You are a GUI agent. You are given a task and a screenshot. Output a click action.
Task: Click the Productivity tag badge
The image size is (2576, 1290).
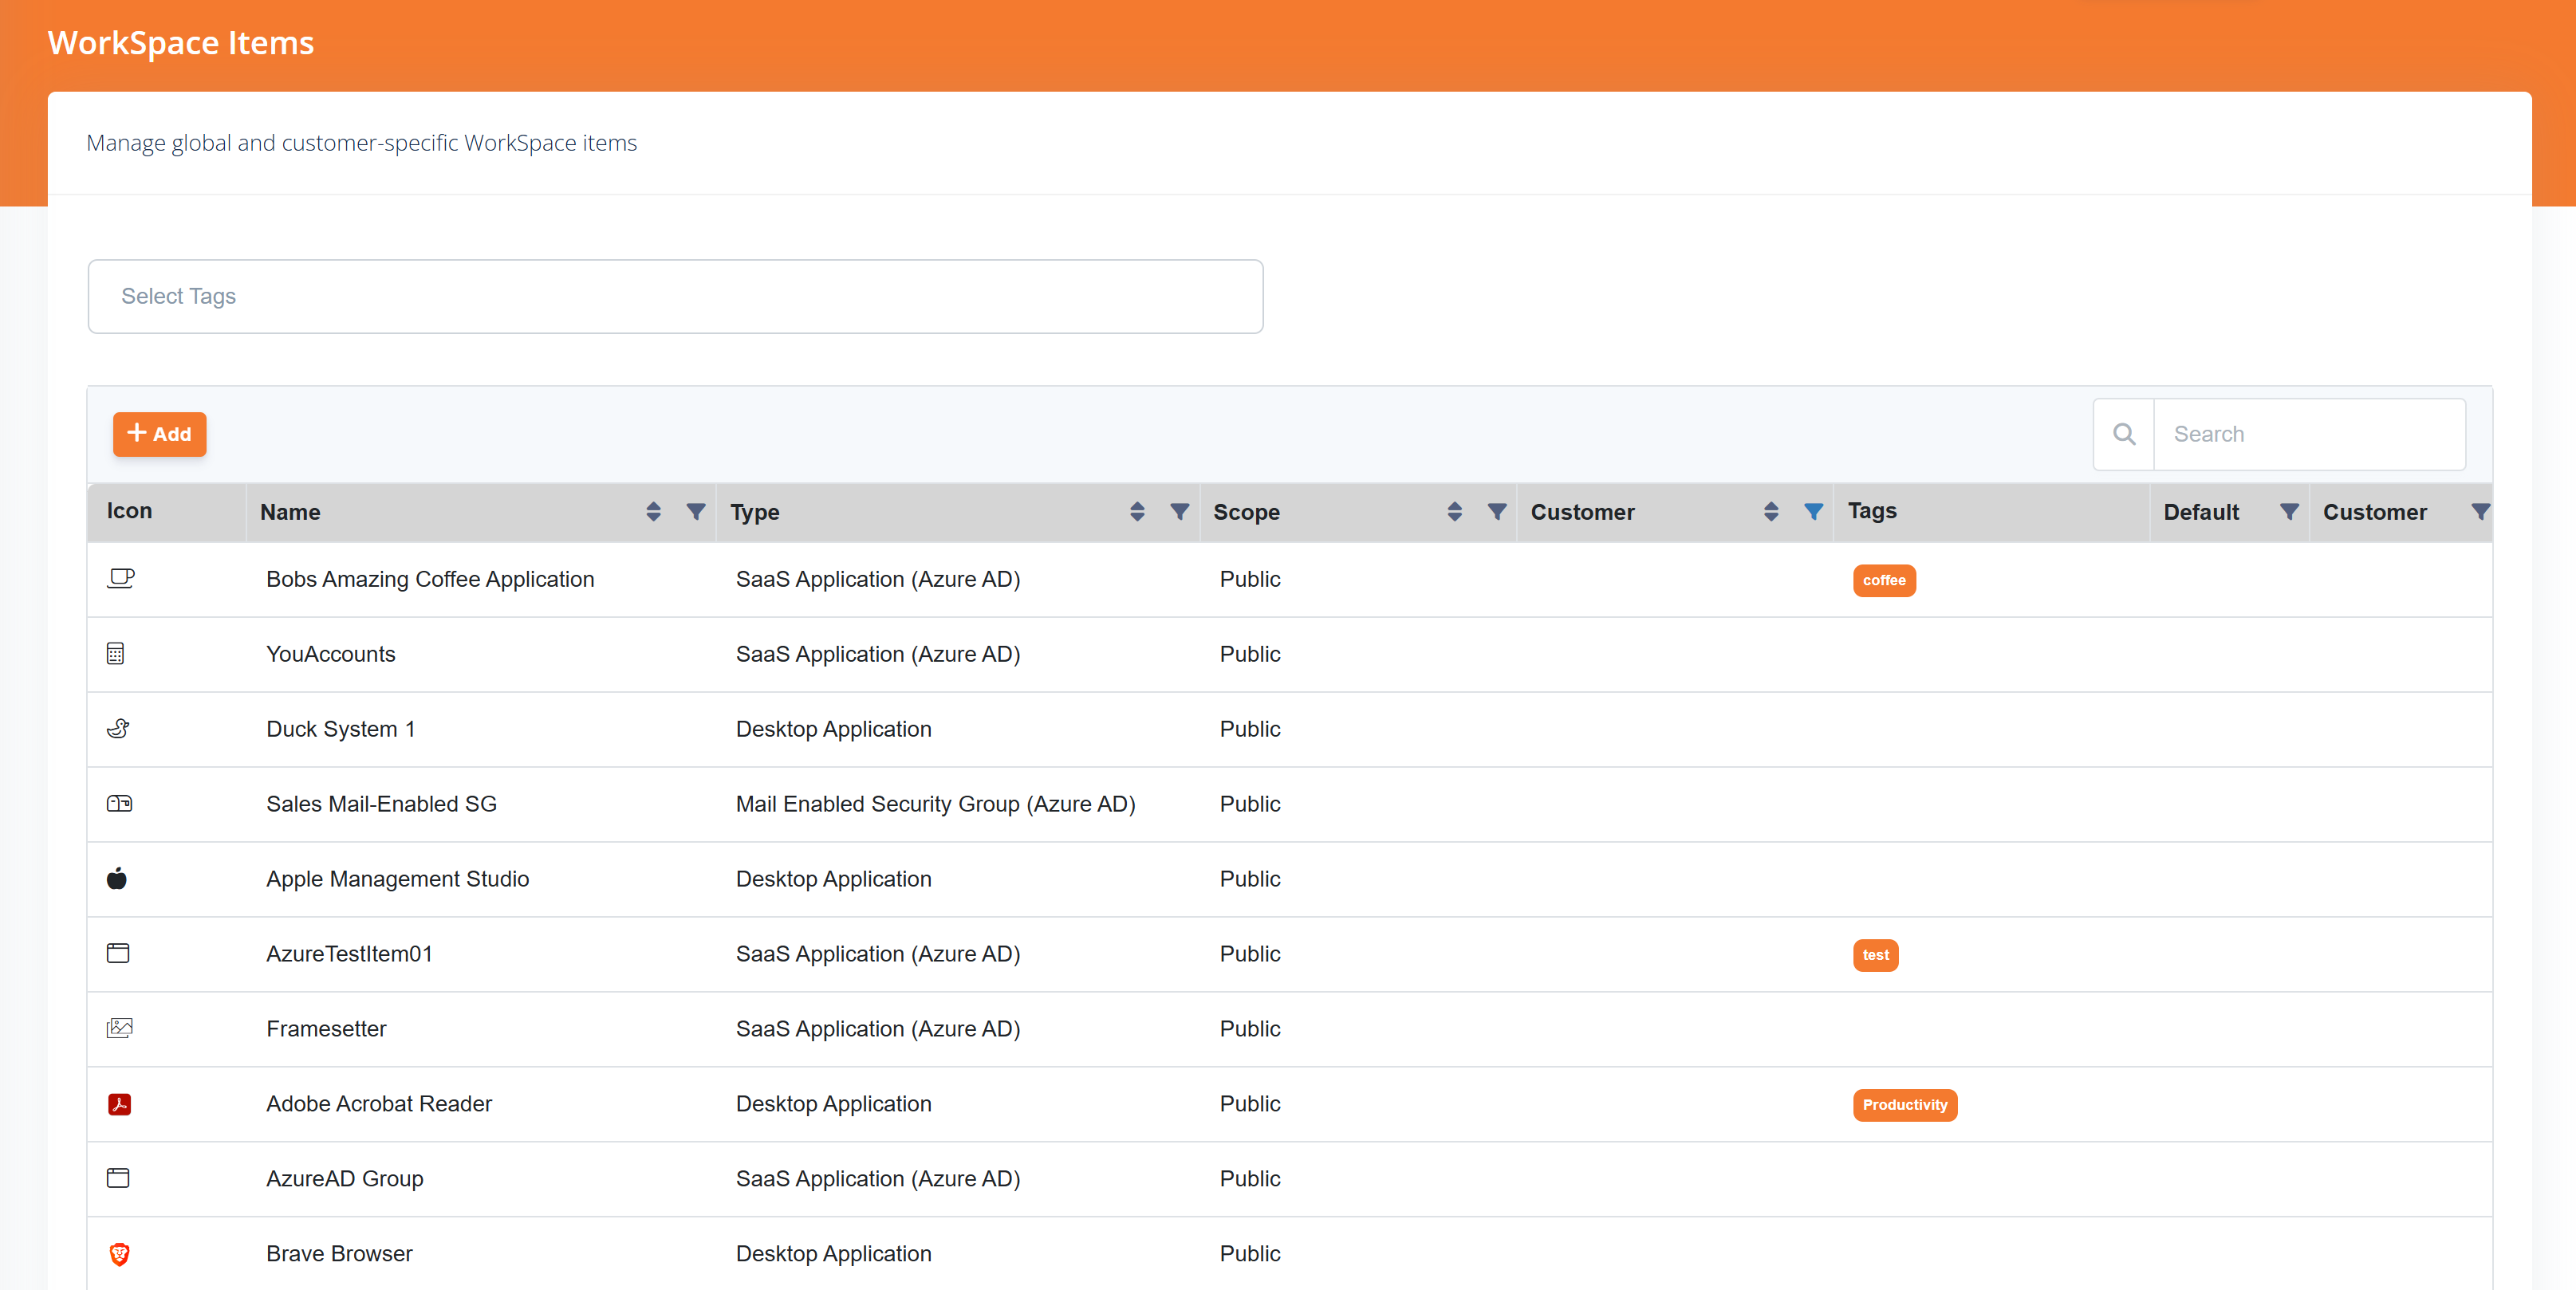1904,1105
